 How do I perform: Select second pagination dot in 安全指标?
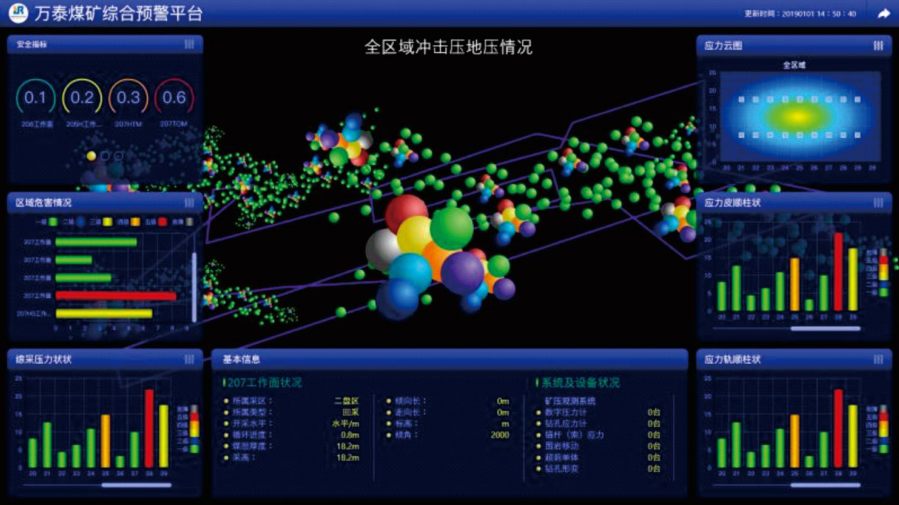click(105, 155)
